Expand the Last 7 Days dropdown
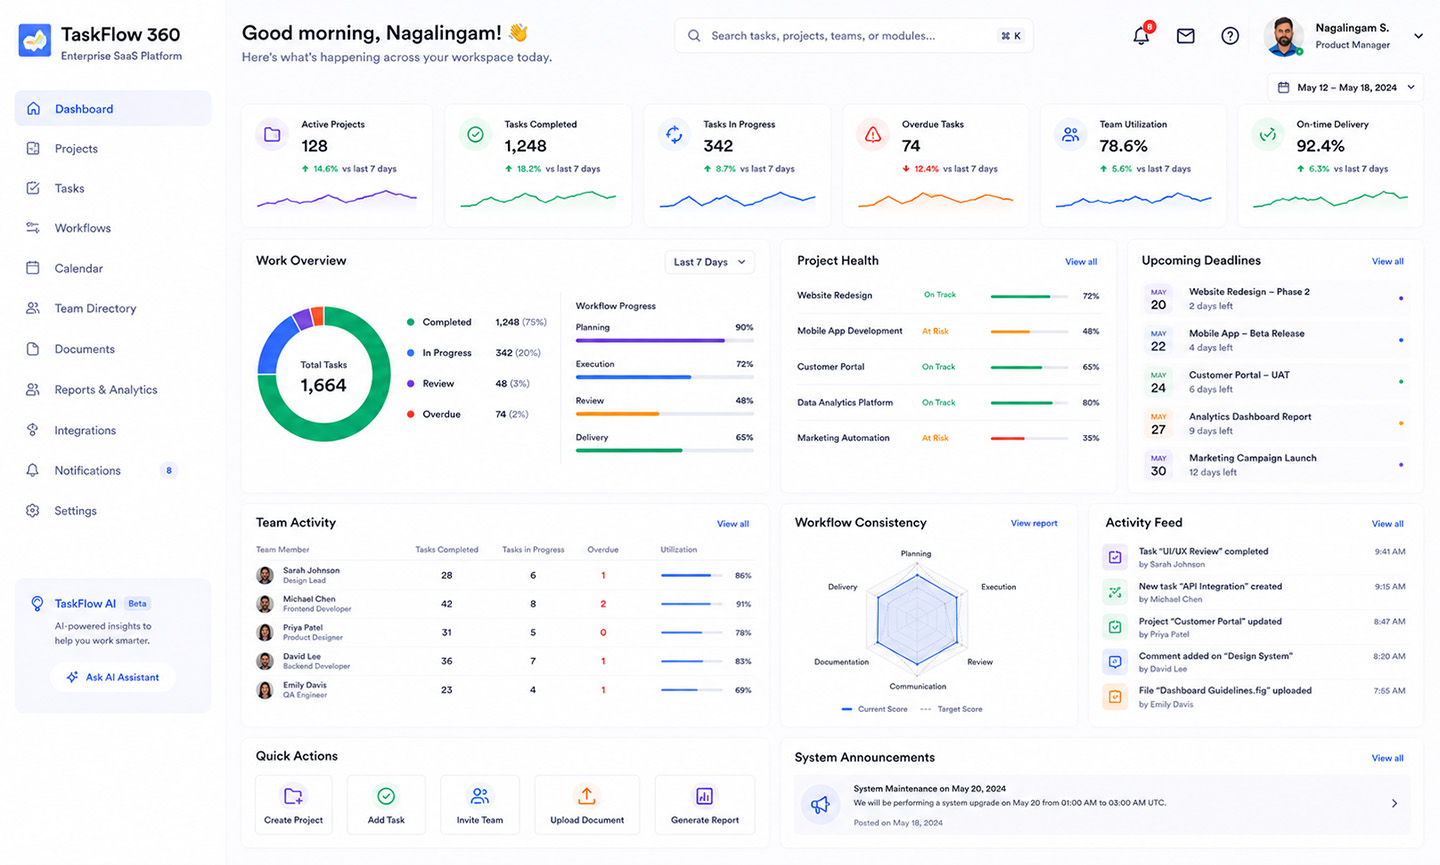 point(710,262)
